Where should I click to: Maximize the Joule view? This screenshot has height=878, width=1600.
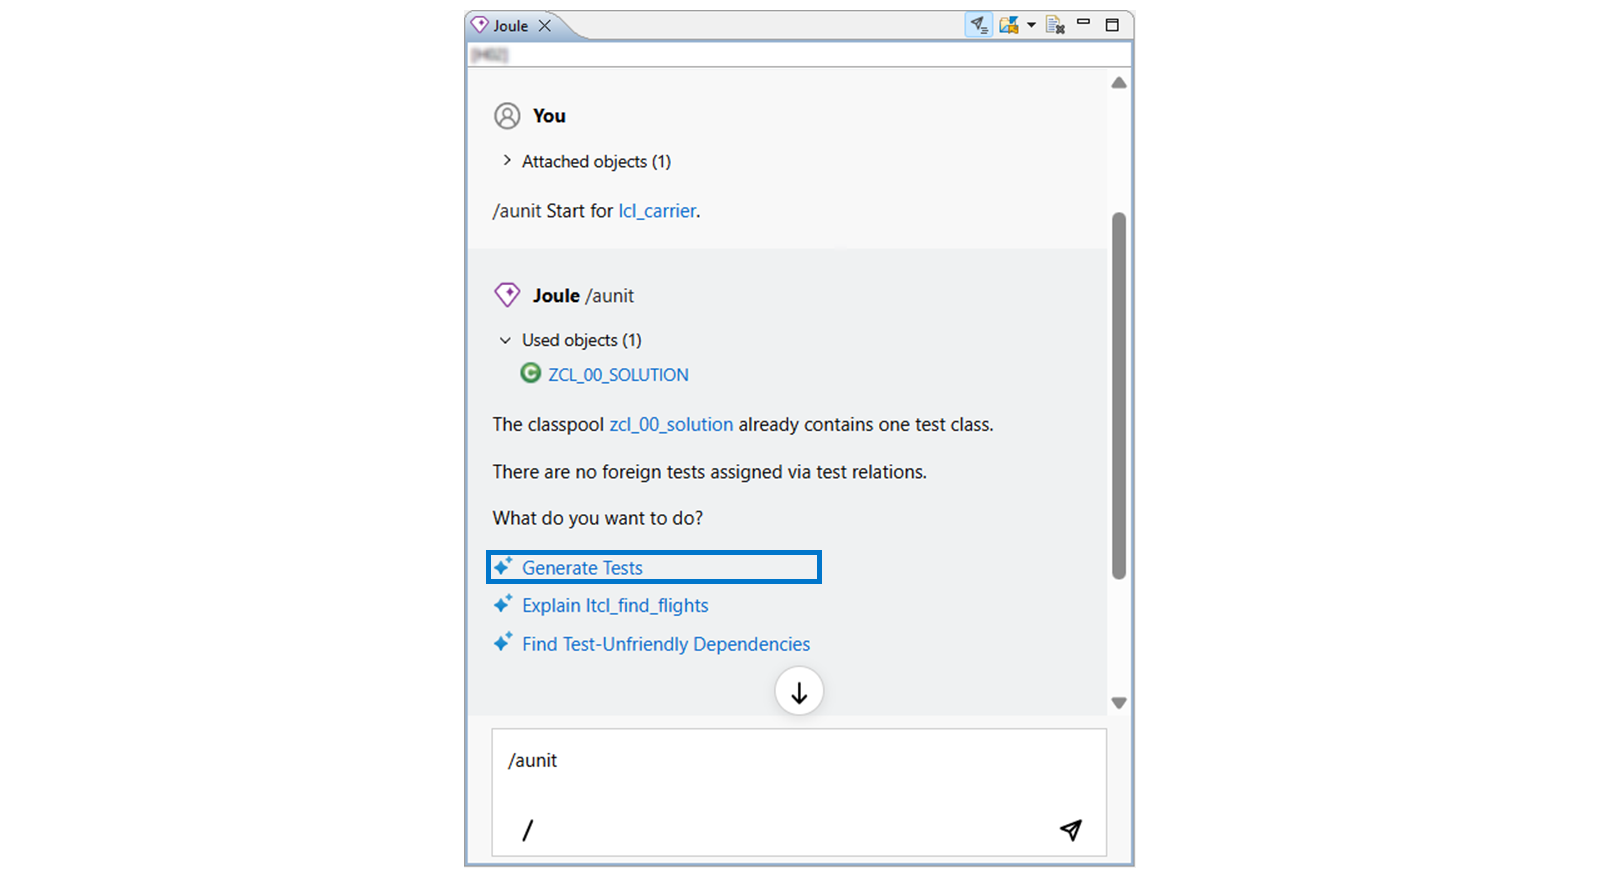click(1112, 25)
